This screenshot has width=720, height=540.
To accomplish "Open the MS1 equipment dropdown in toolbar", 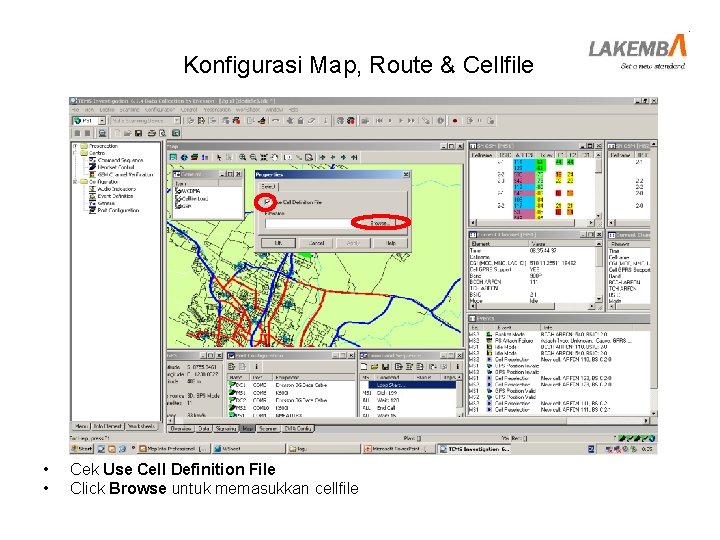I will [102, 121].
